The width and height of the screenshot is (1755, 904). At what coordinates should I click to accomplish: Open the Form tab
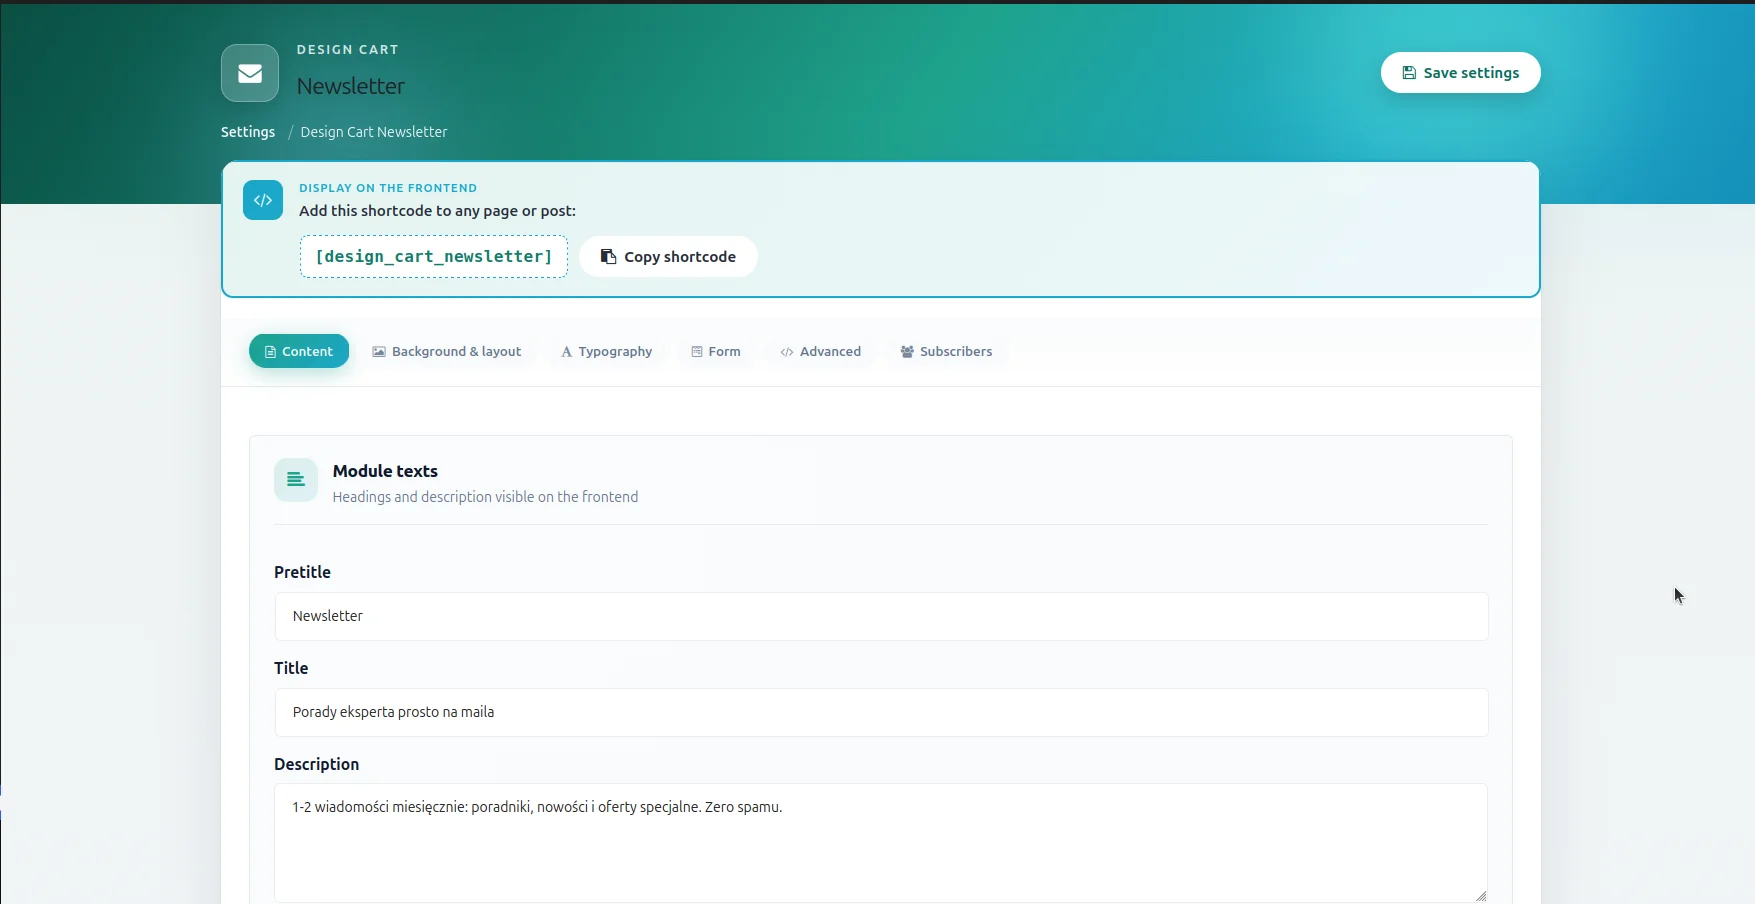(716, 351)
